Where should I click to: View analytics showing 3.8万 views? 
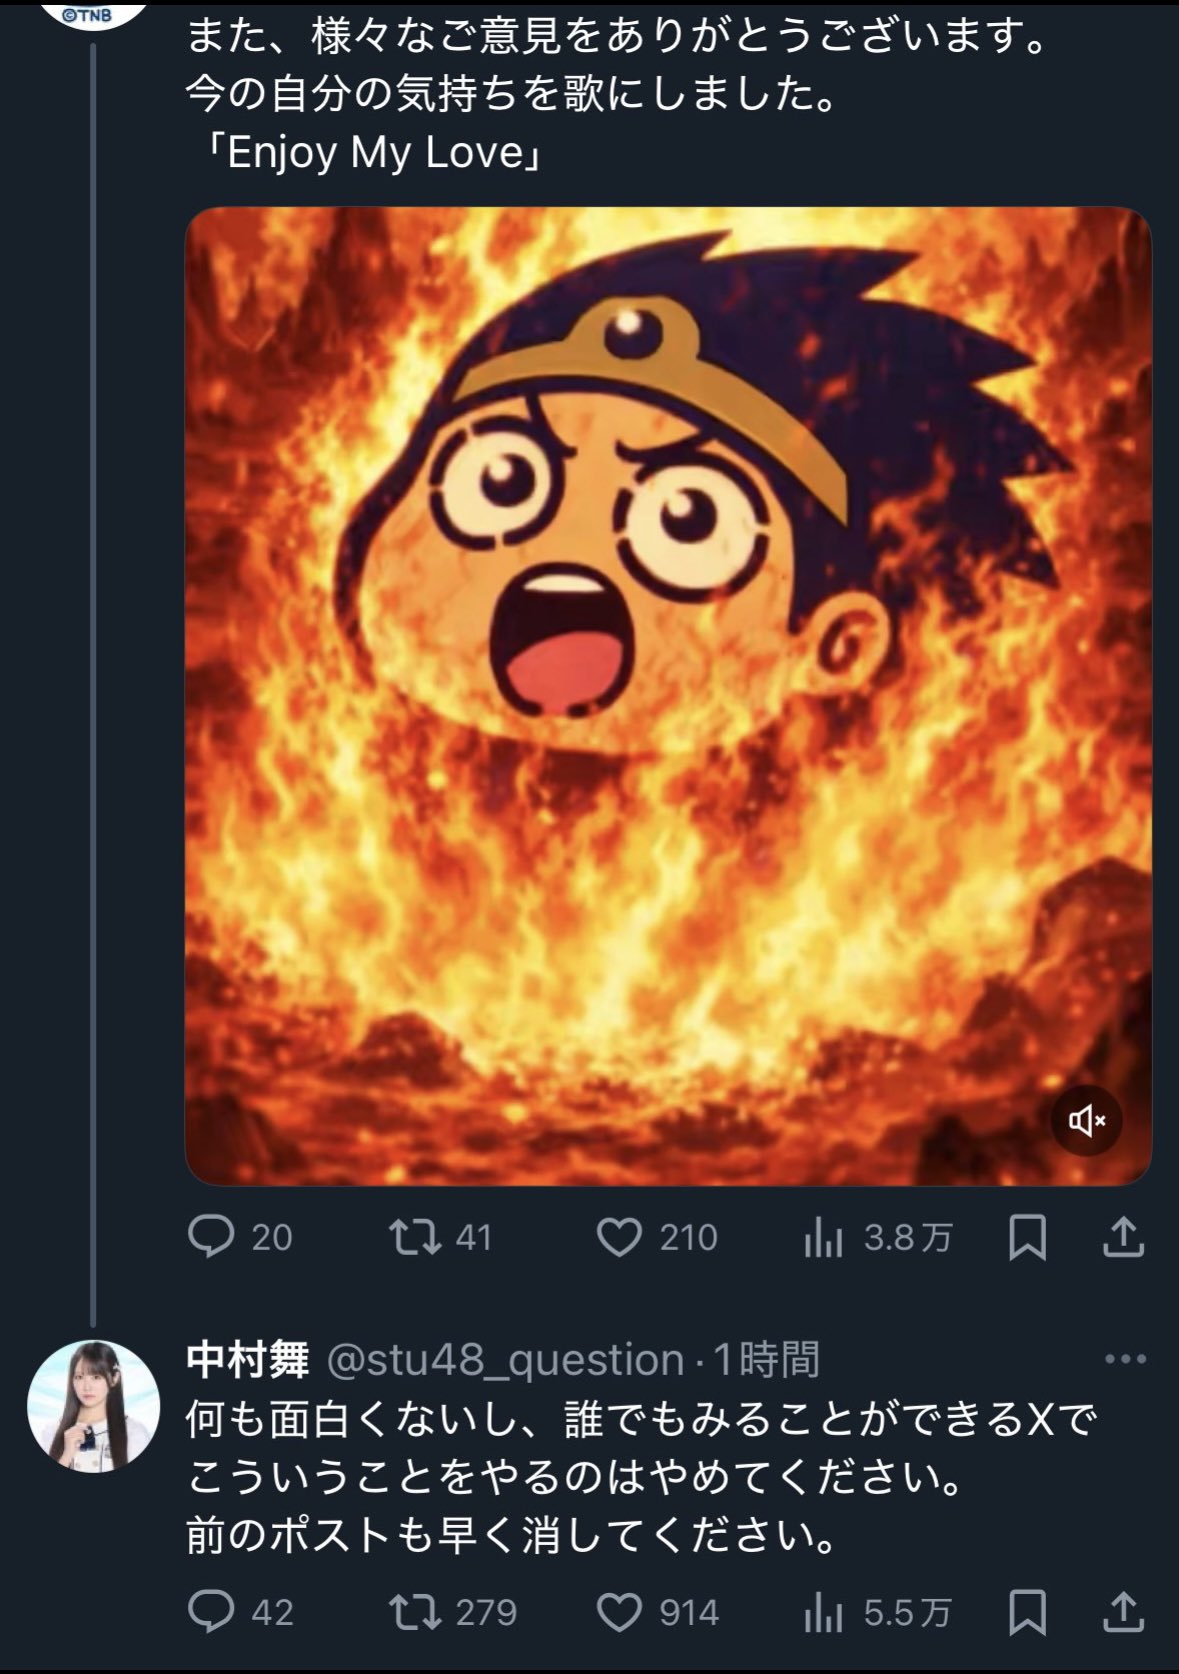(x=823, y=1239)
